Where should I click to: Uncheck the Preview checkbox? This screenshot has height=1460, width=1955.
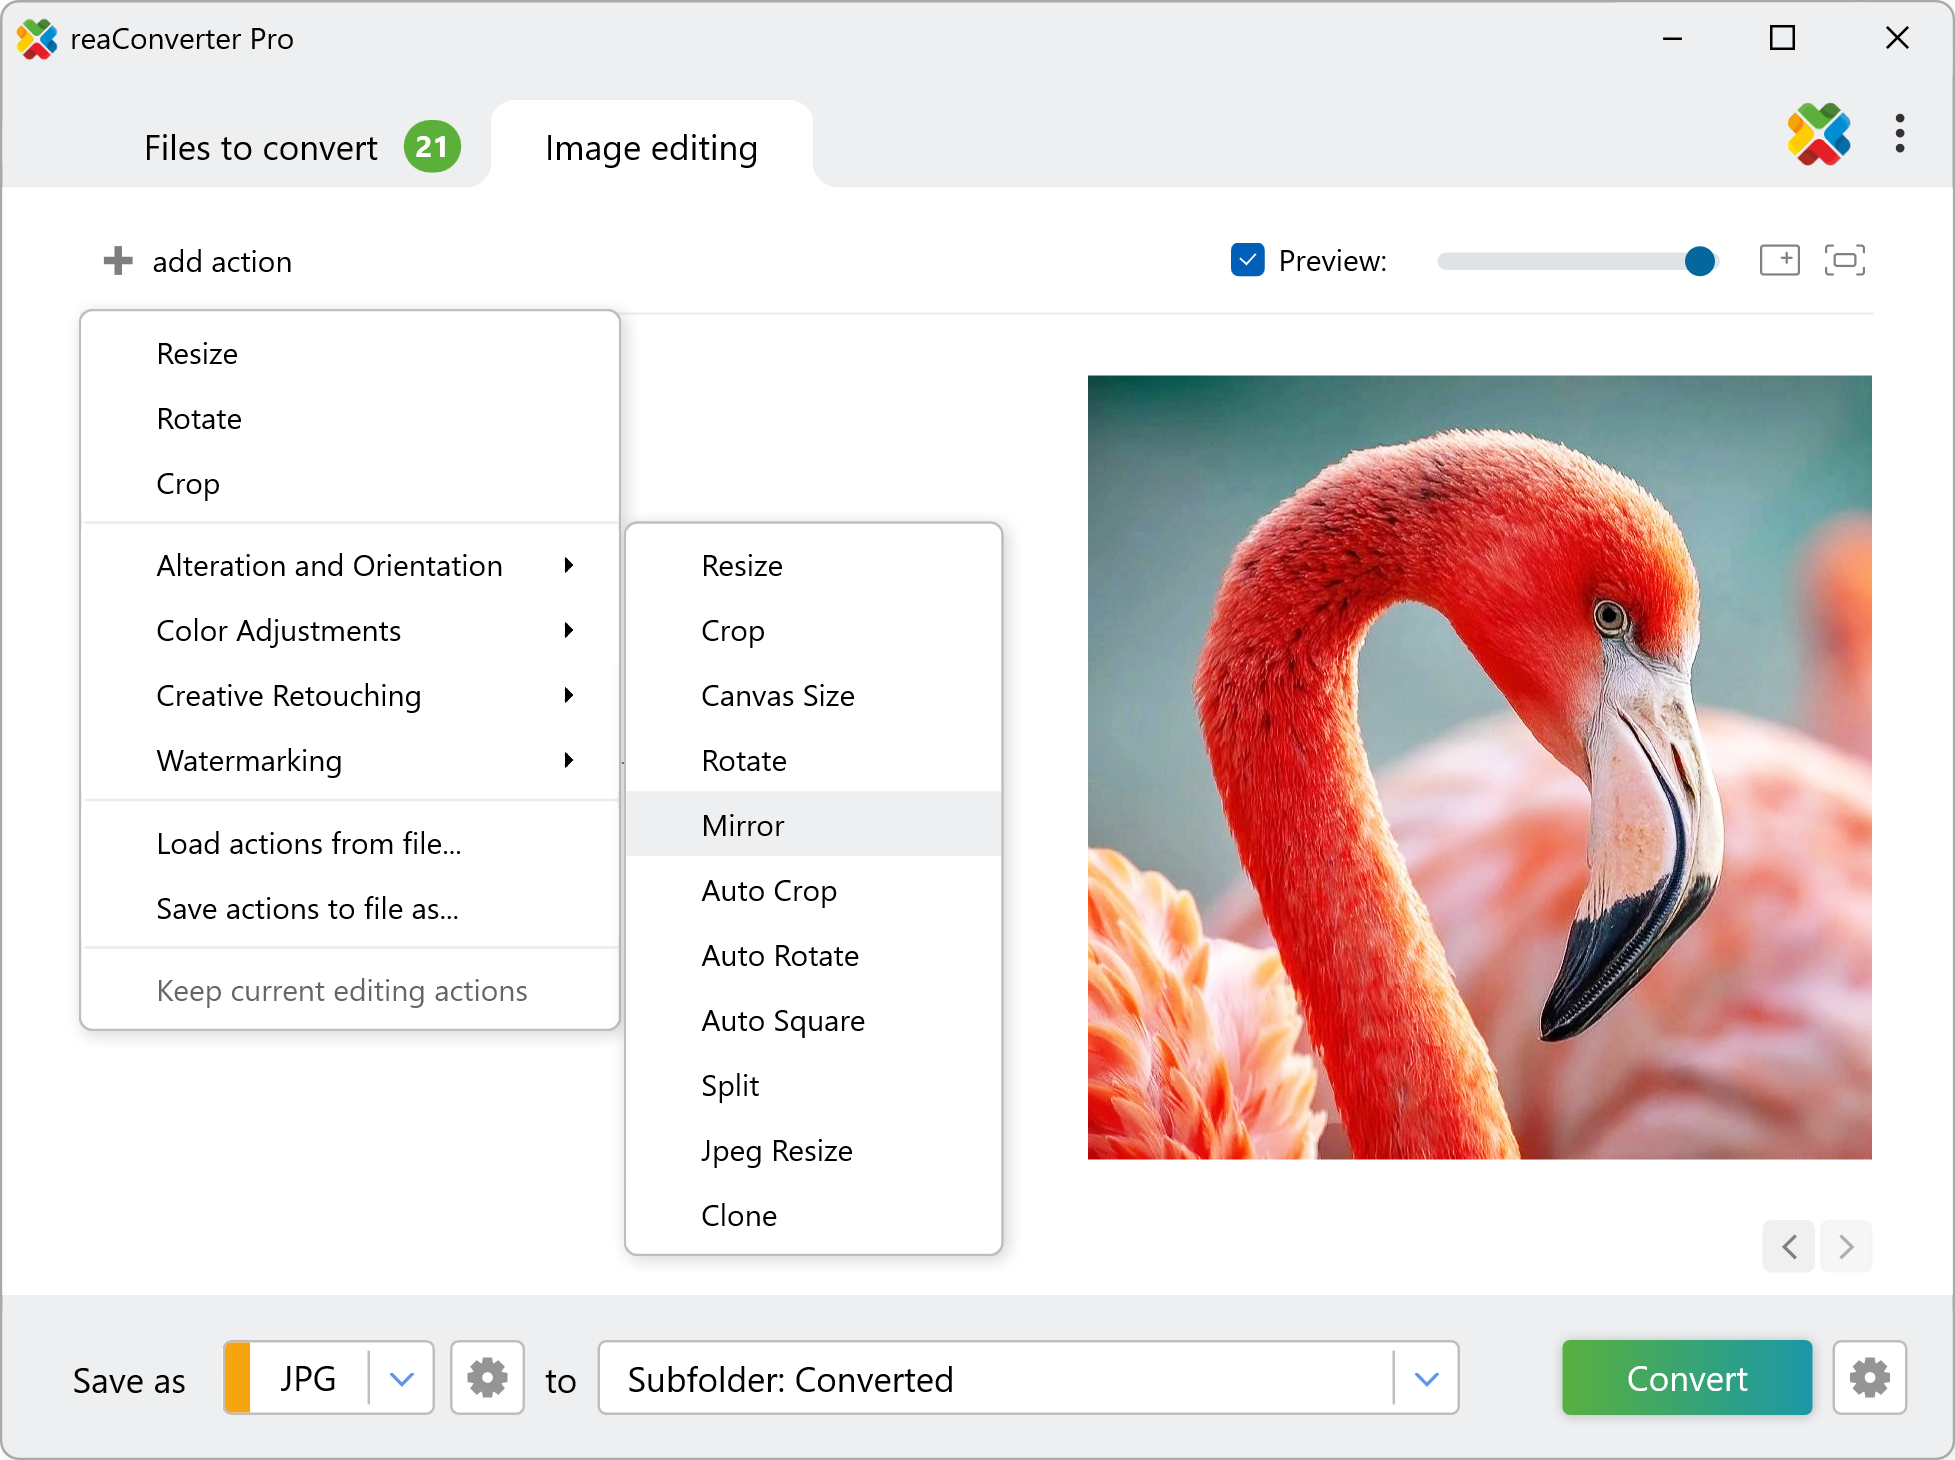click(1247, 260)
